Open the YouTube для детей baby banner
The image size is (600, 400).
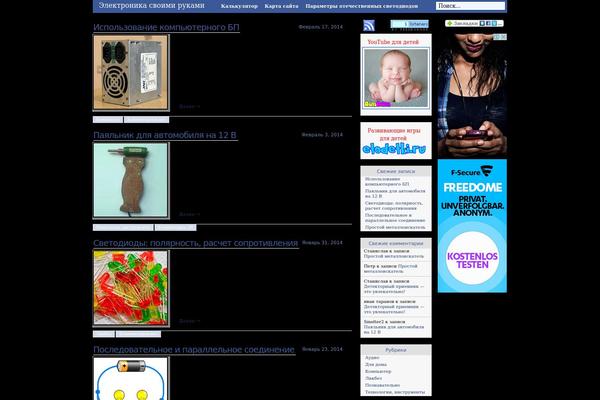click(x=396, y=75)
